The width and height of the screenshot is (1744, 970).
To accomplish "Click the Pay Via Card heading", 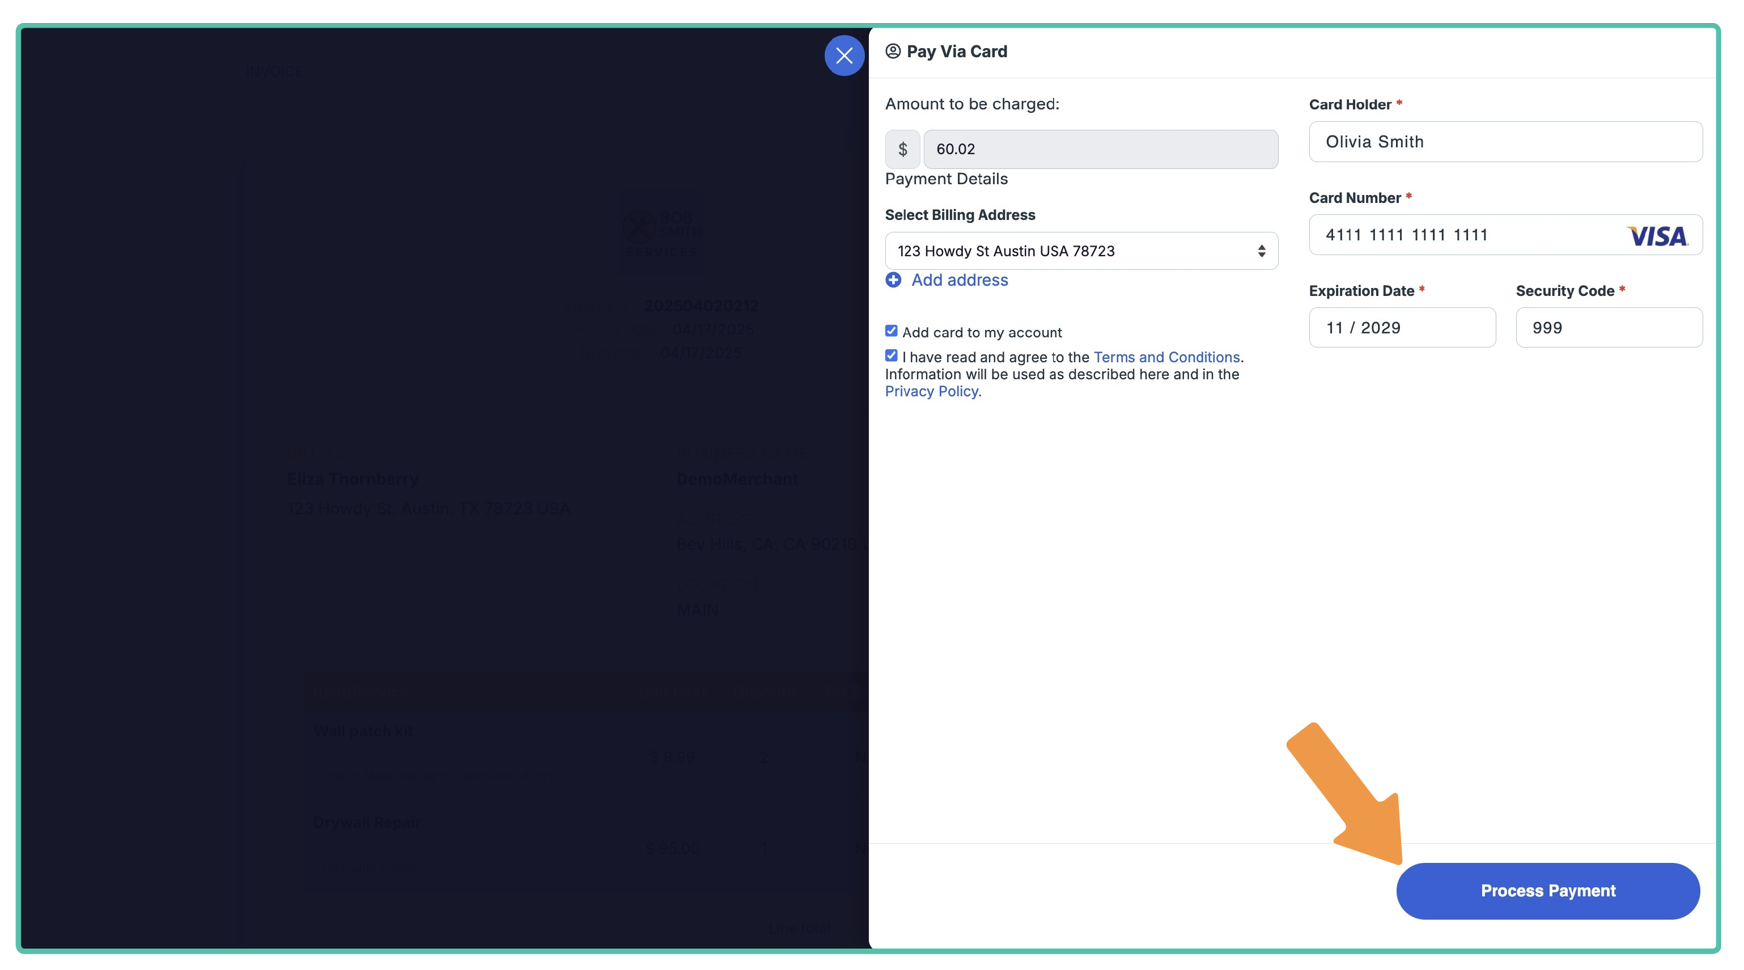I will (956, 51).
